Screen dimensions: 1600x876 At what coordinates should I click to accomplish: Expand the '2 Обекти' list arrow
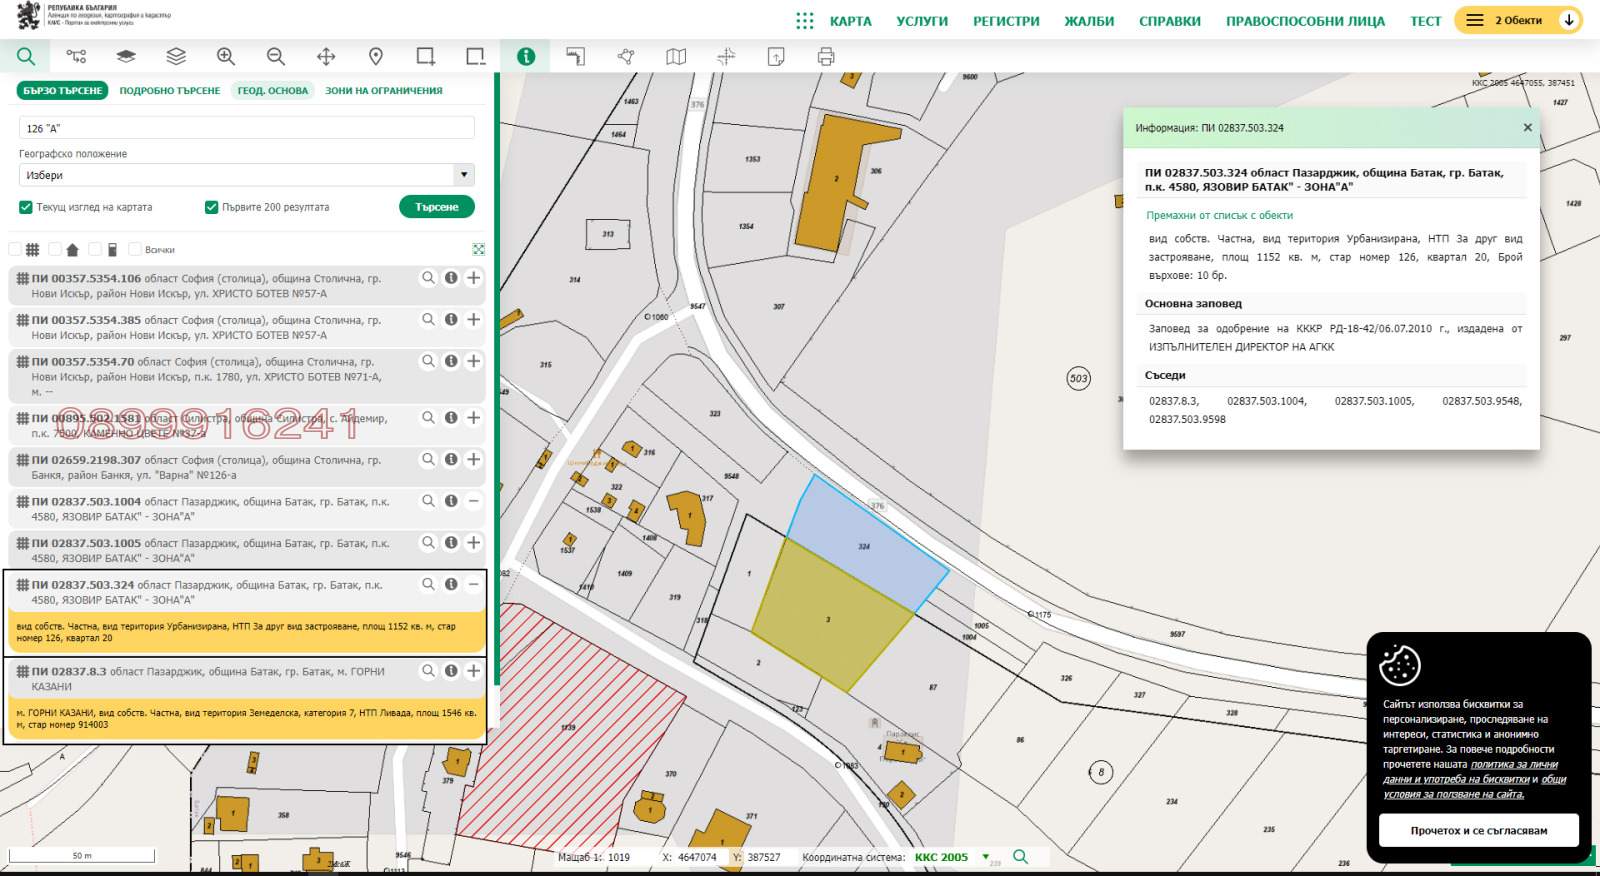(x=1569, y=20)
